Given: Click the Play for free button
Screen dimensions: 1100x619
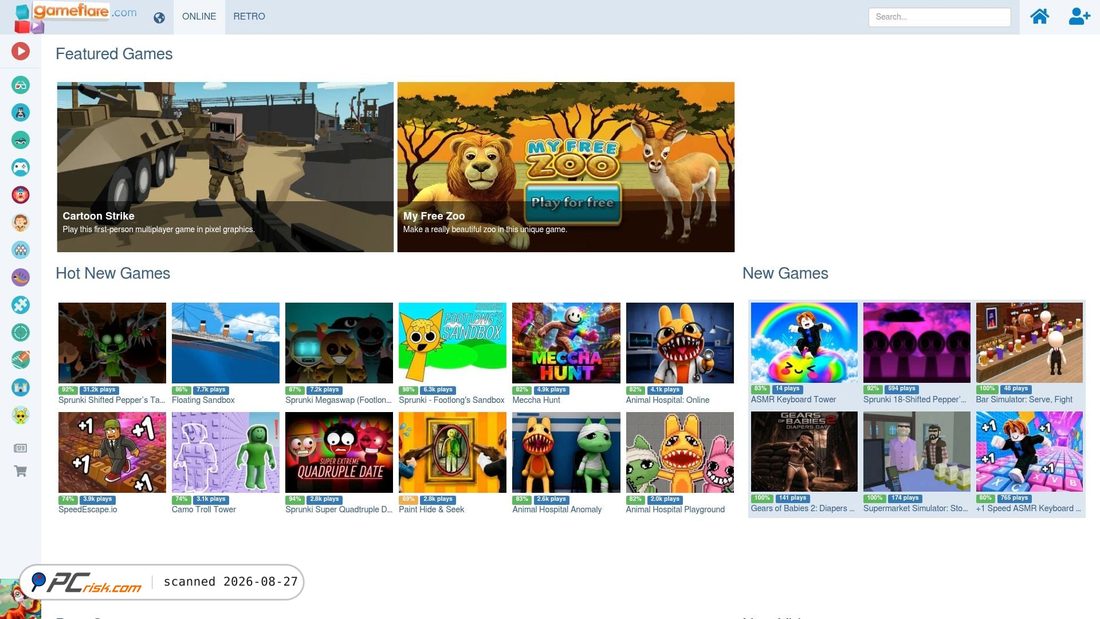Looking at the screenshot, I should point(572,203).
